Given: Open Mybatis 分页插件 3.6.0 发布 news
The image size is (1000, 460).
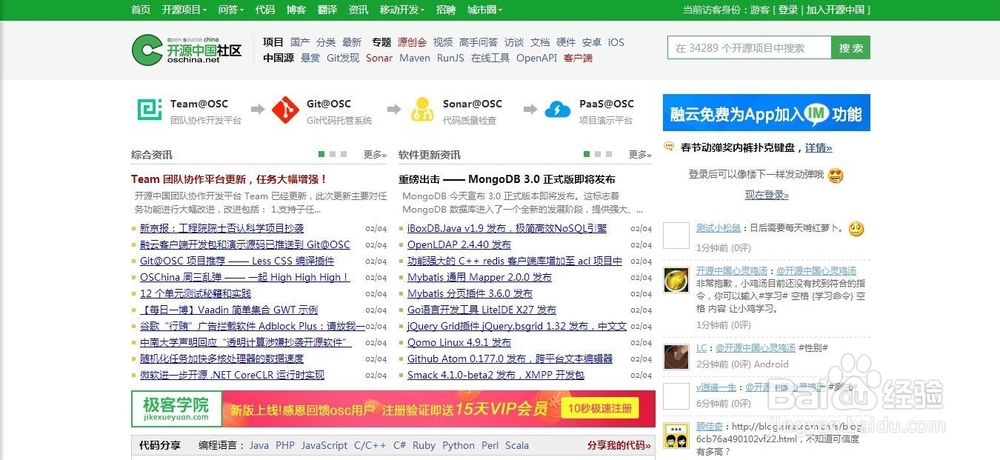Looking at the screenshot, I should pyautogui.click(x=469, y=293).
